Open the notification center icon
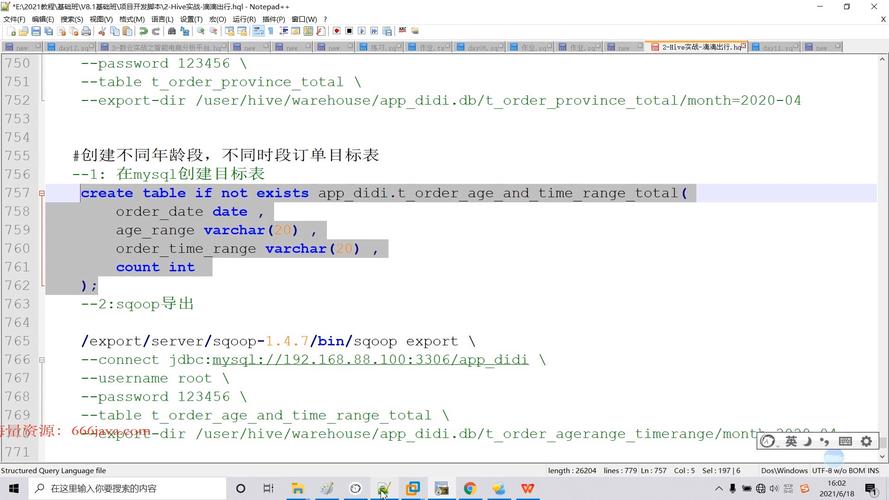The height and width of the screenshot is (500, 889). (871, 488)
